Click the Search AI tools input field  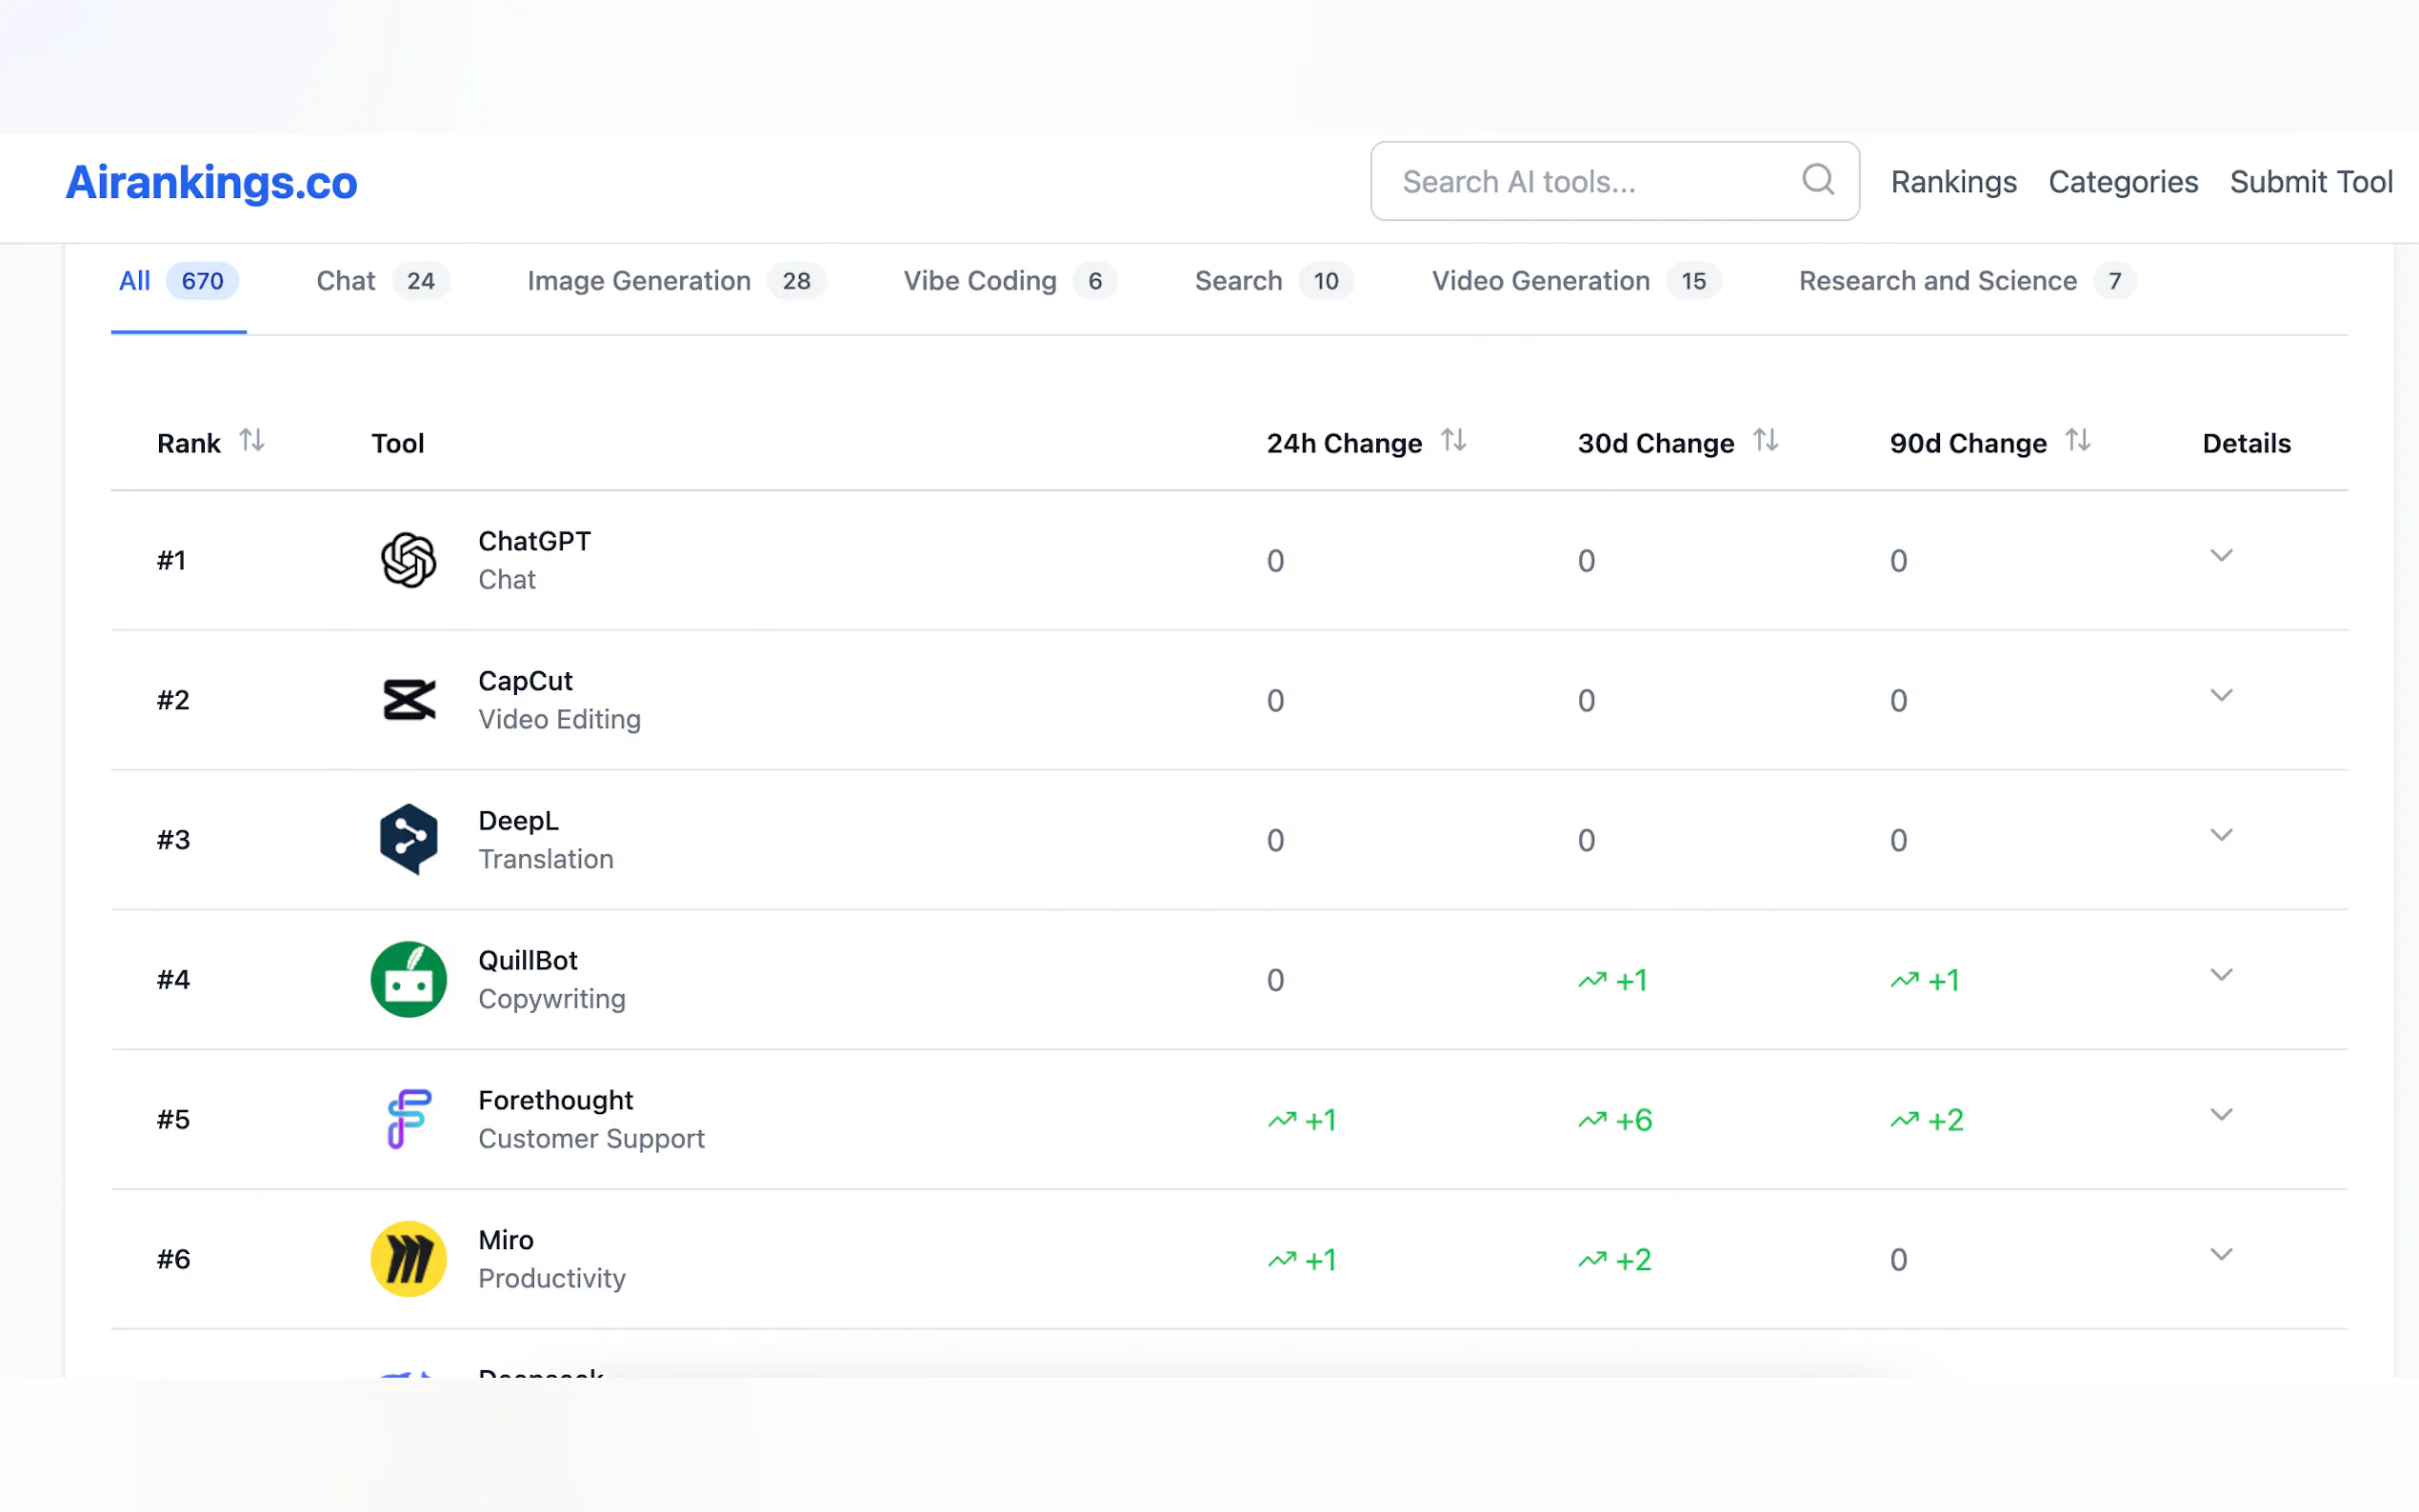(1590, 182)
